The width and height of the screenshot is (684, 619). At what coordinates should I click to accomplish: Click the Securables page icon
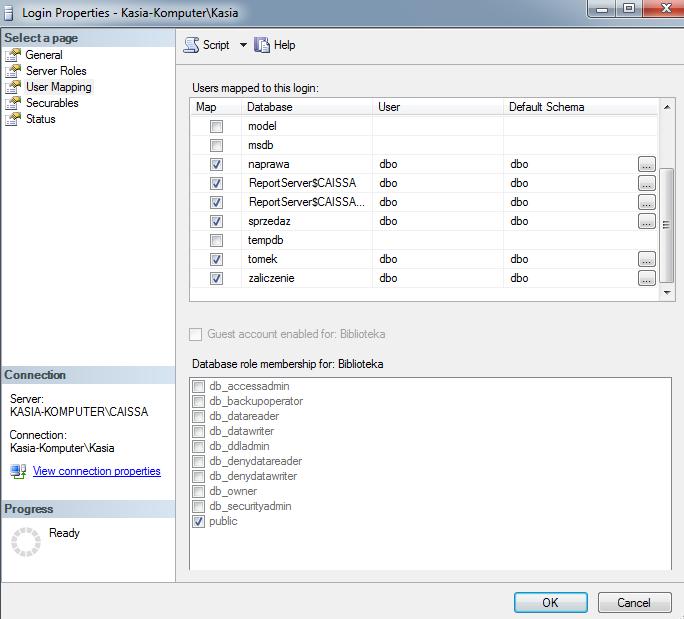[13, 103]
